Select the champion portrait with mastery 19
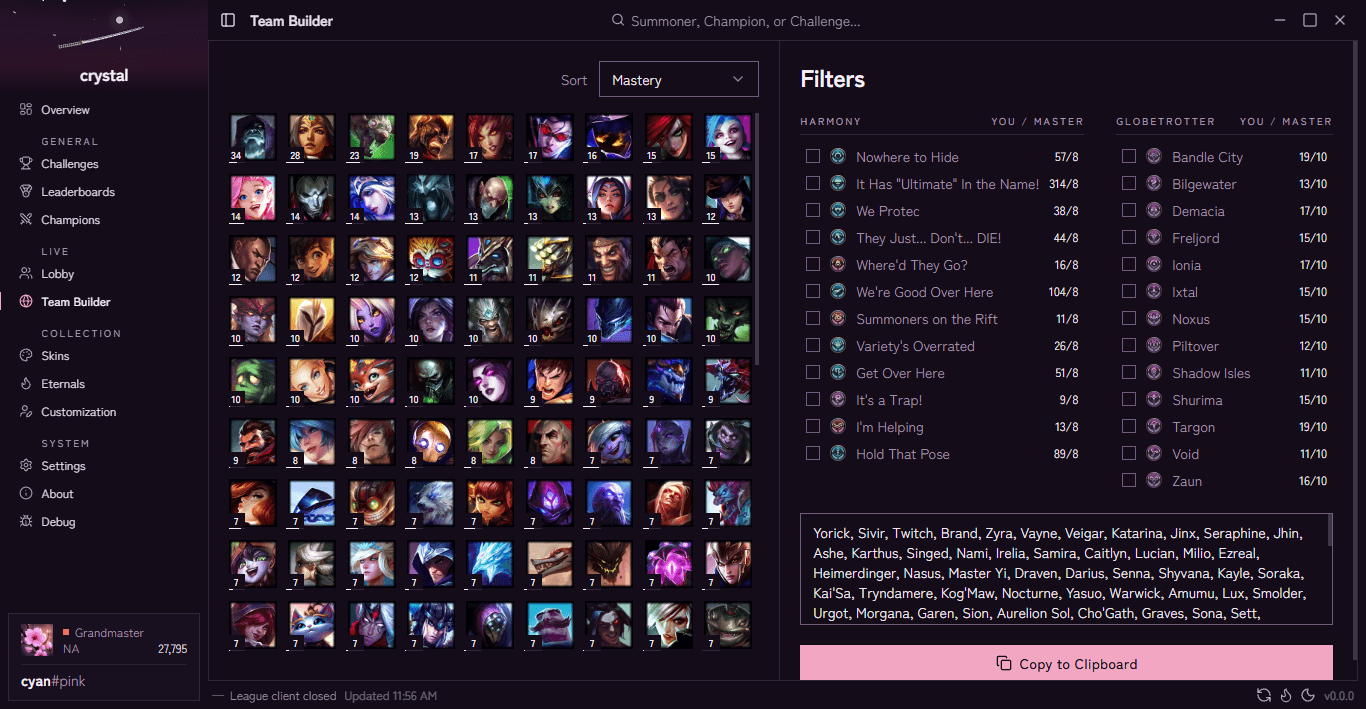This screenshot has width=1366, height=709. tap(431, 137)
